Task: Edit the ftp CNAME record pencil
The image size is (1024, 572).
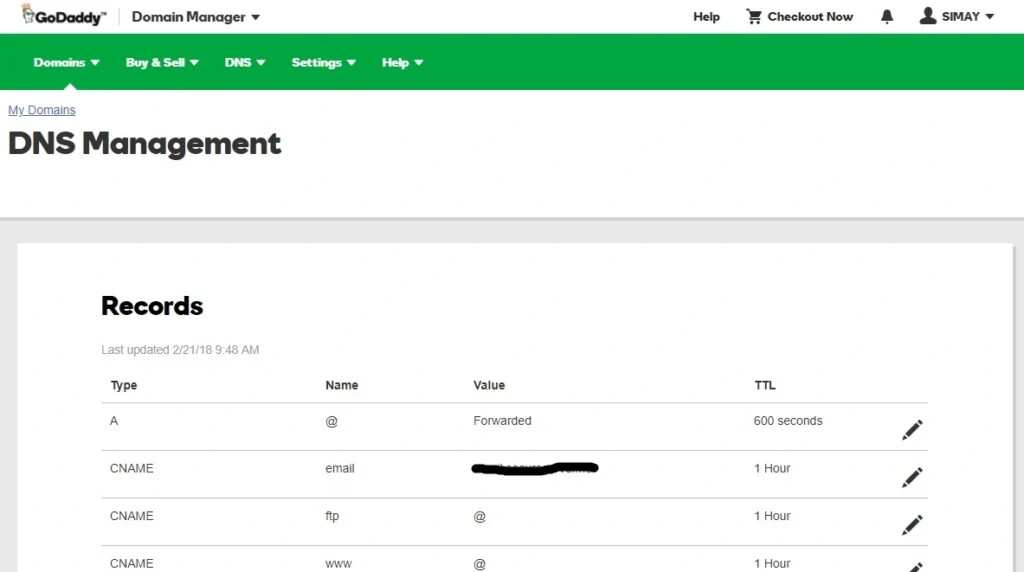Action: click(x=912, y=525)
